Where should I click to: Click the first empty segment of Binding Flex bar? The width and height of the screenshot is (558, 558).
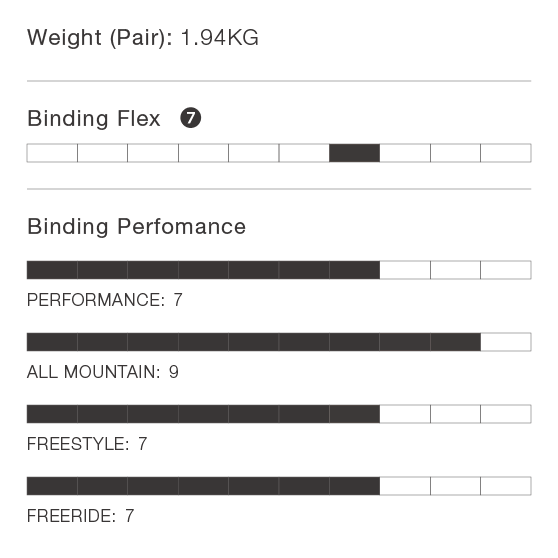pyautogui.click(x=52, y=153)
